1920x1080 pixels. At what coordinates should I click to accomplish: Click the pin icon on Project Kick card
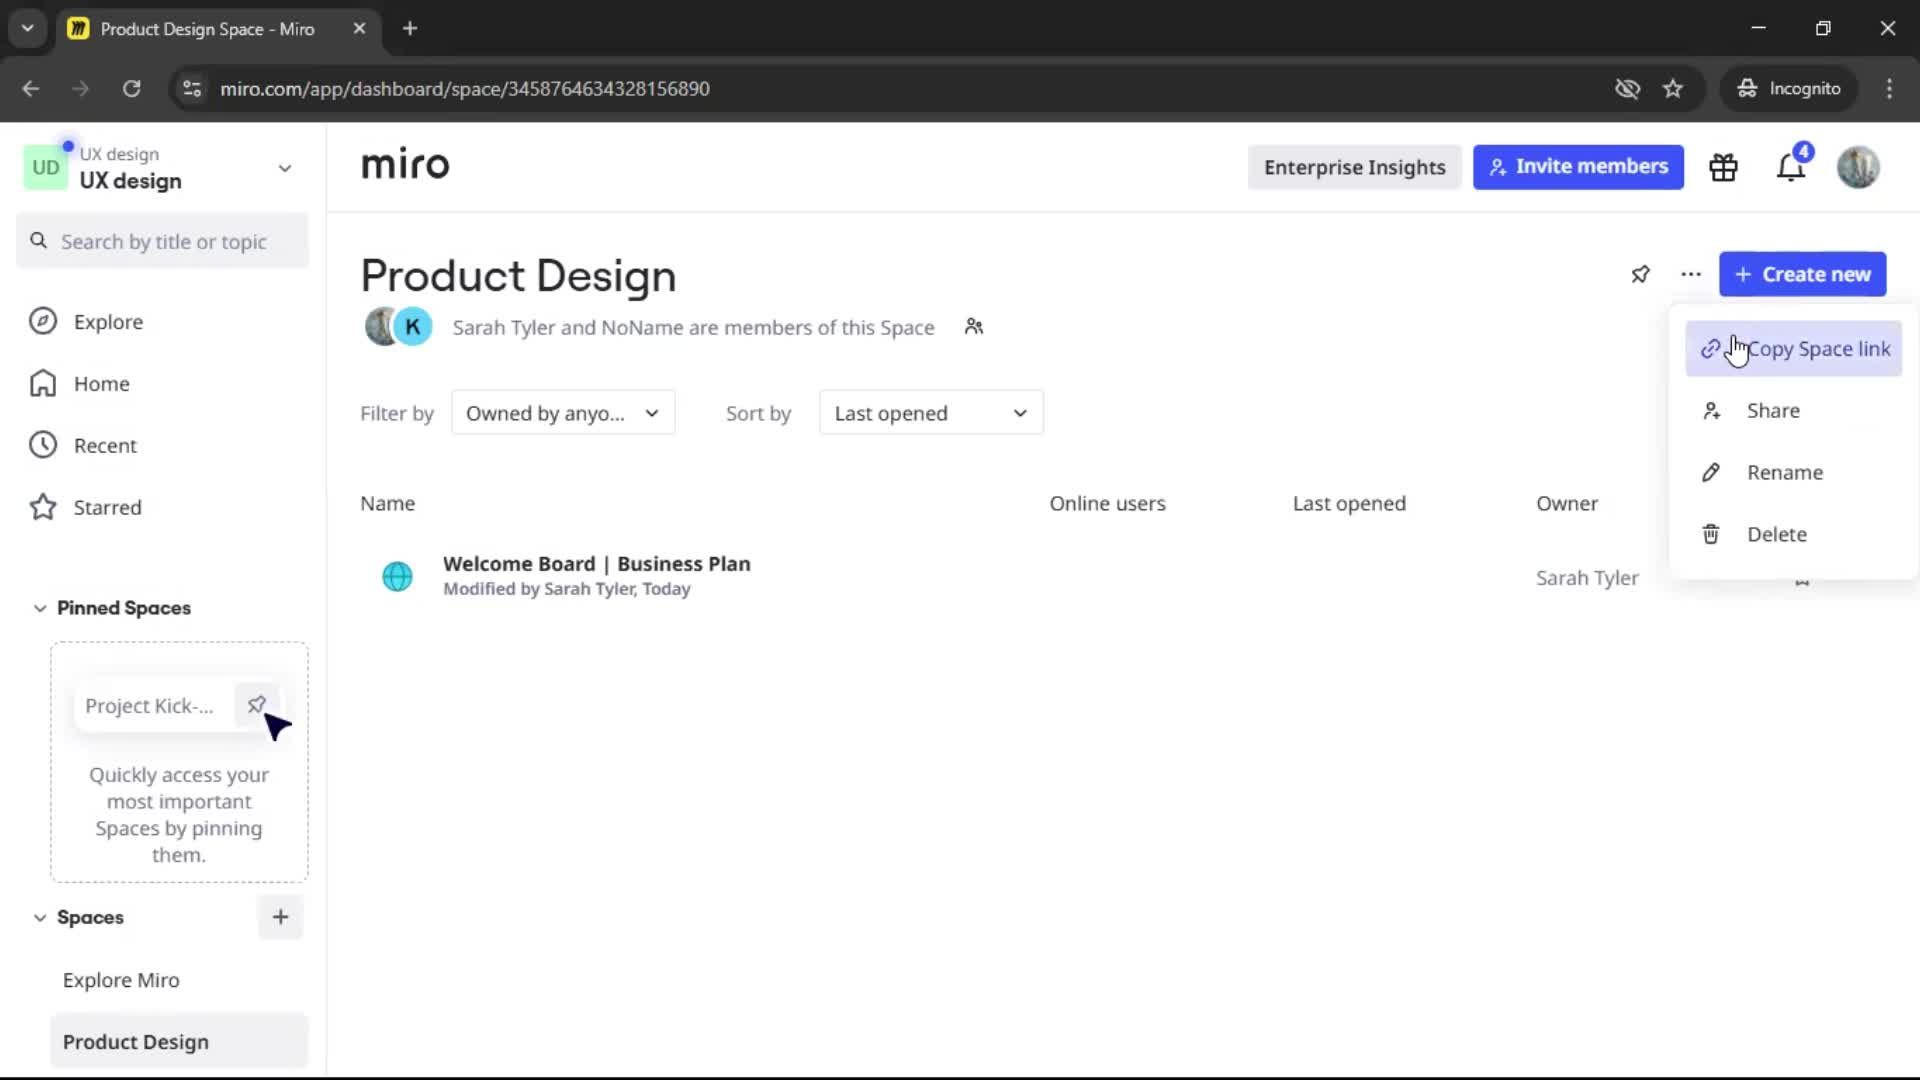click(x=256, y=705)
